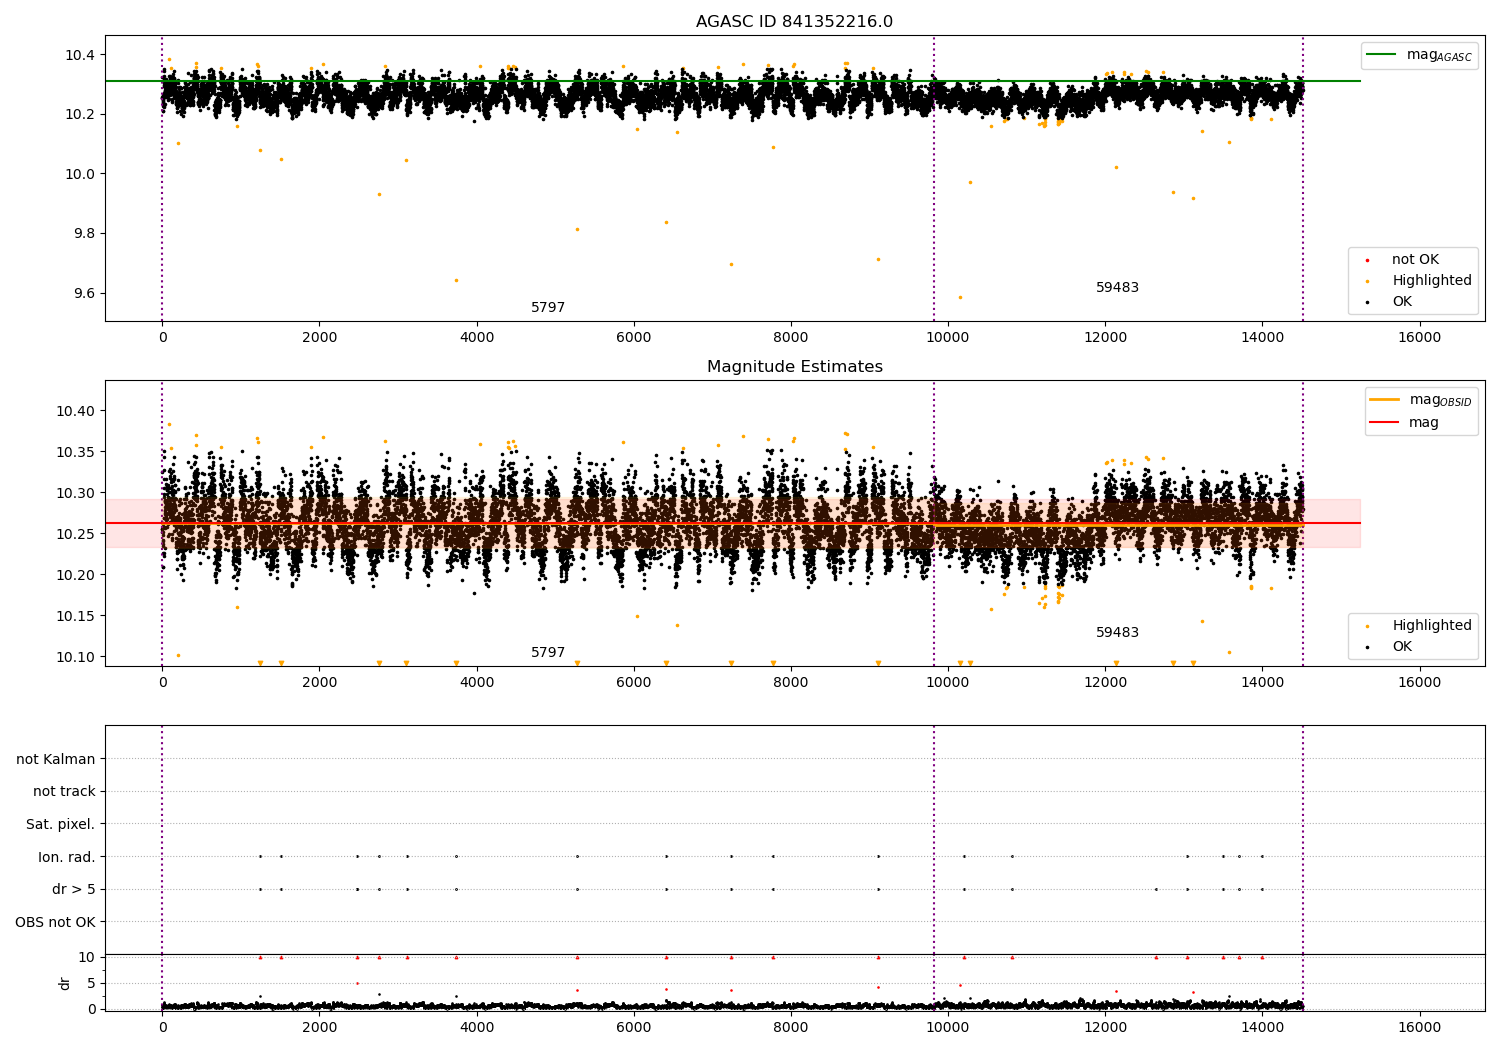
Task: Click the not track row label
Action: 64,791
